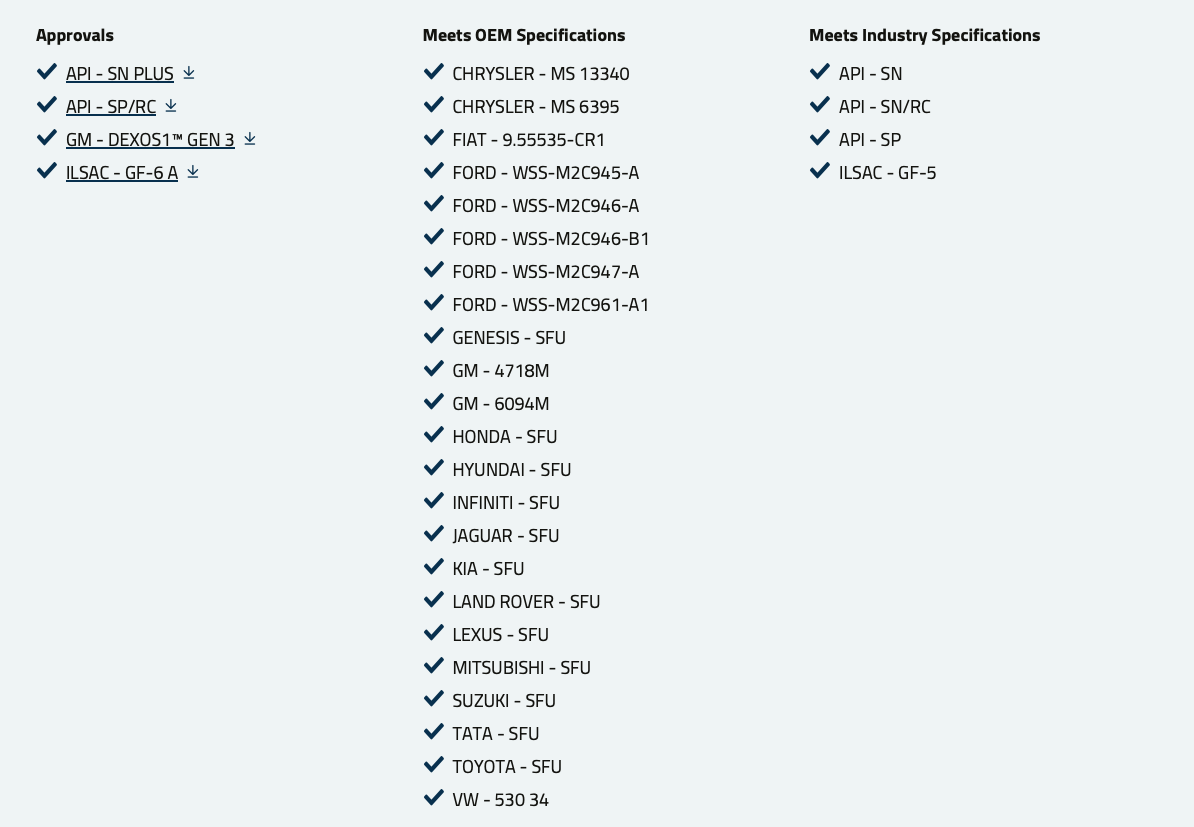Click checkmark next to FIAT - 9.55535-CR1
This screenshot has width=1194, height=827.
coord(434,138)
